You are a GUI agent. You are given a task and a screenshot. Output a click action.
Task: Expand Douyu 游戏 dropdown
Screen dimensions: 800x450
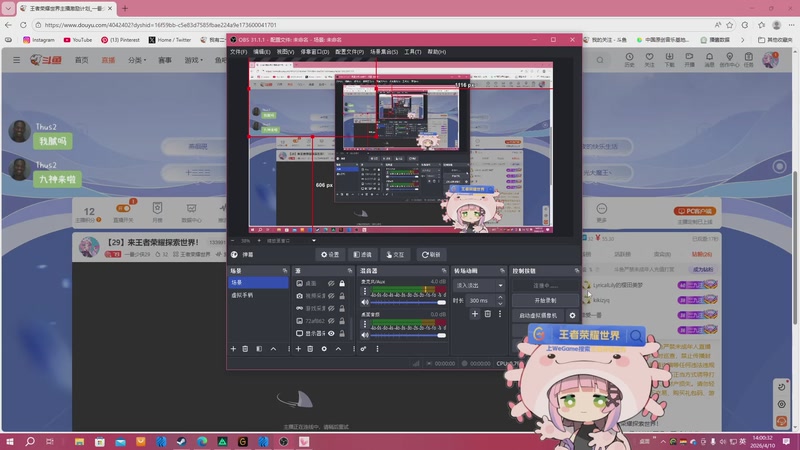[193, 60]
